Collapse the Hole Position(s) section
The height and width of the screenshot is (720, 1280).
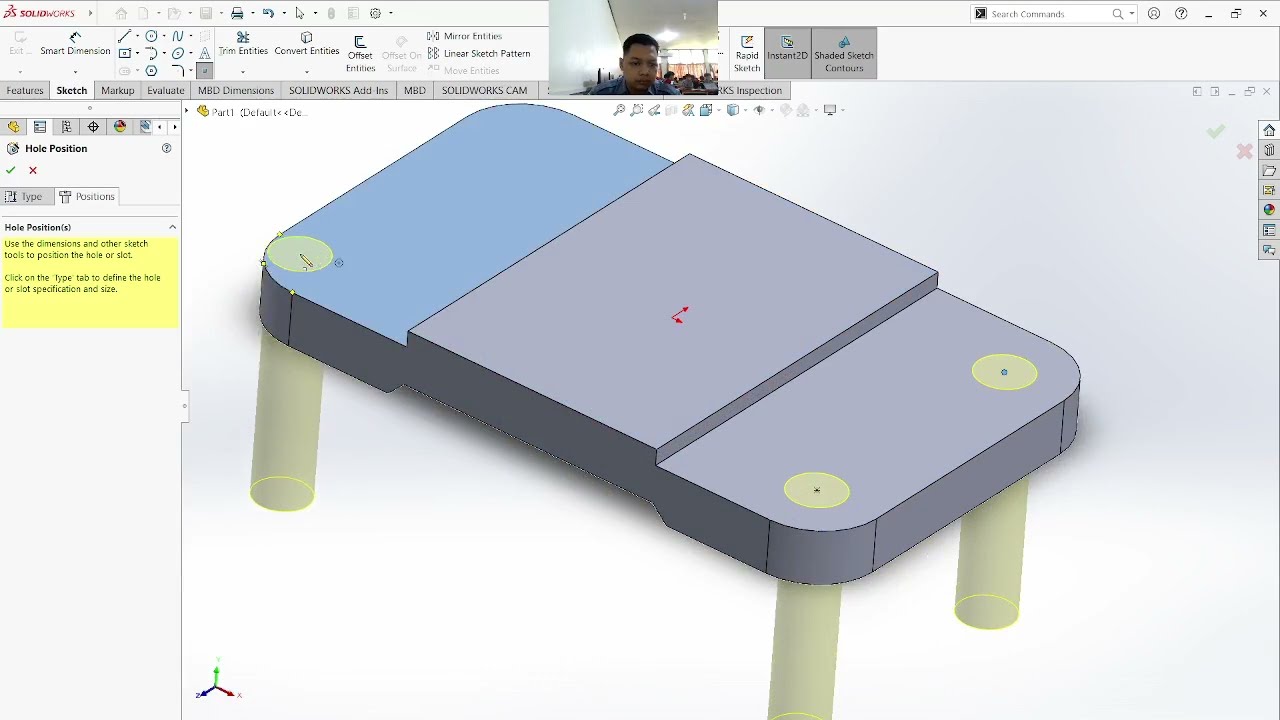(x=172, y=227)
